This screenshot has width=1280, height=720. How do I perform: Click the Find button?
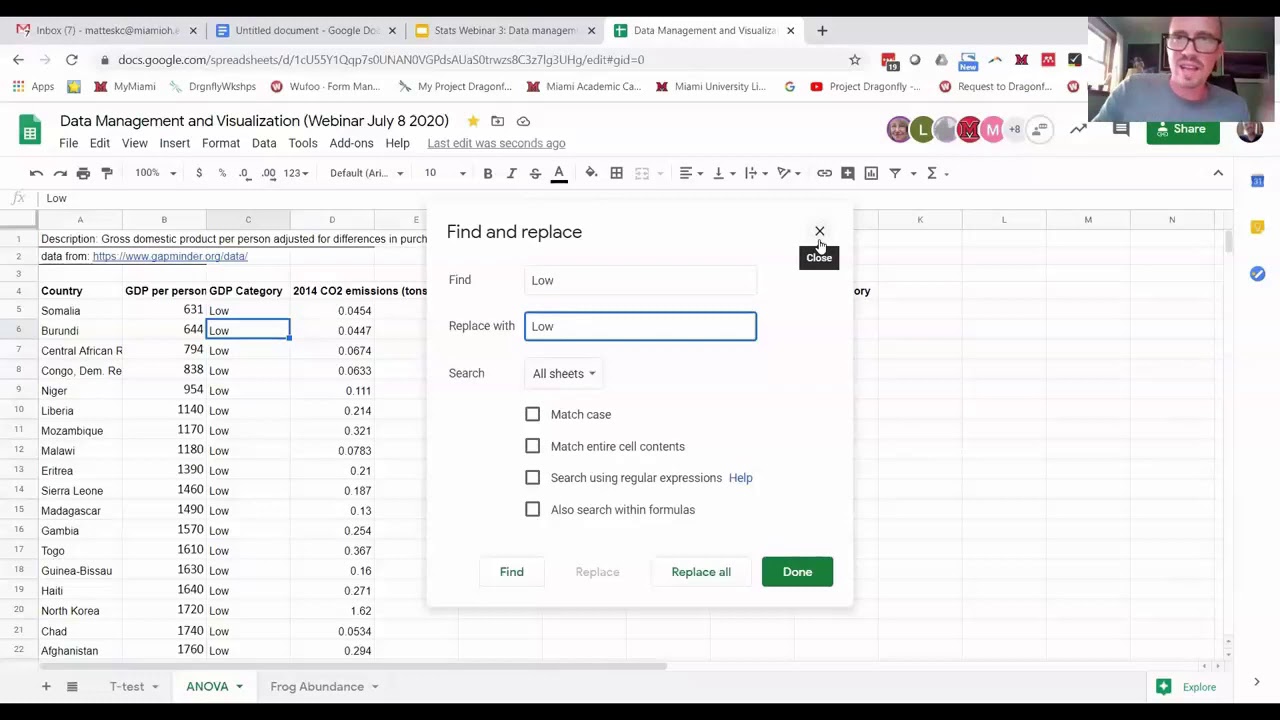click(511, 572)
